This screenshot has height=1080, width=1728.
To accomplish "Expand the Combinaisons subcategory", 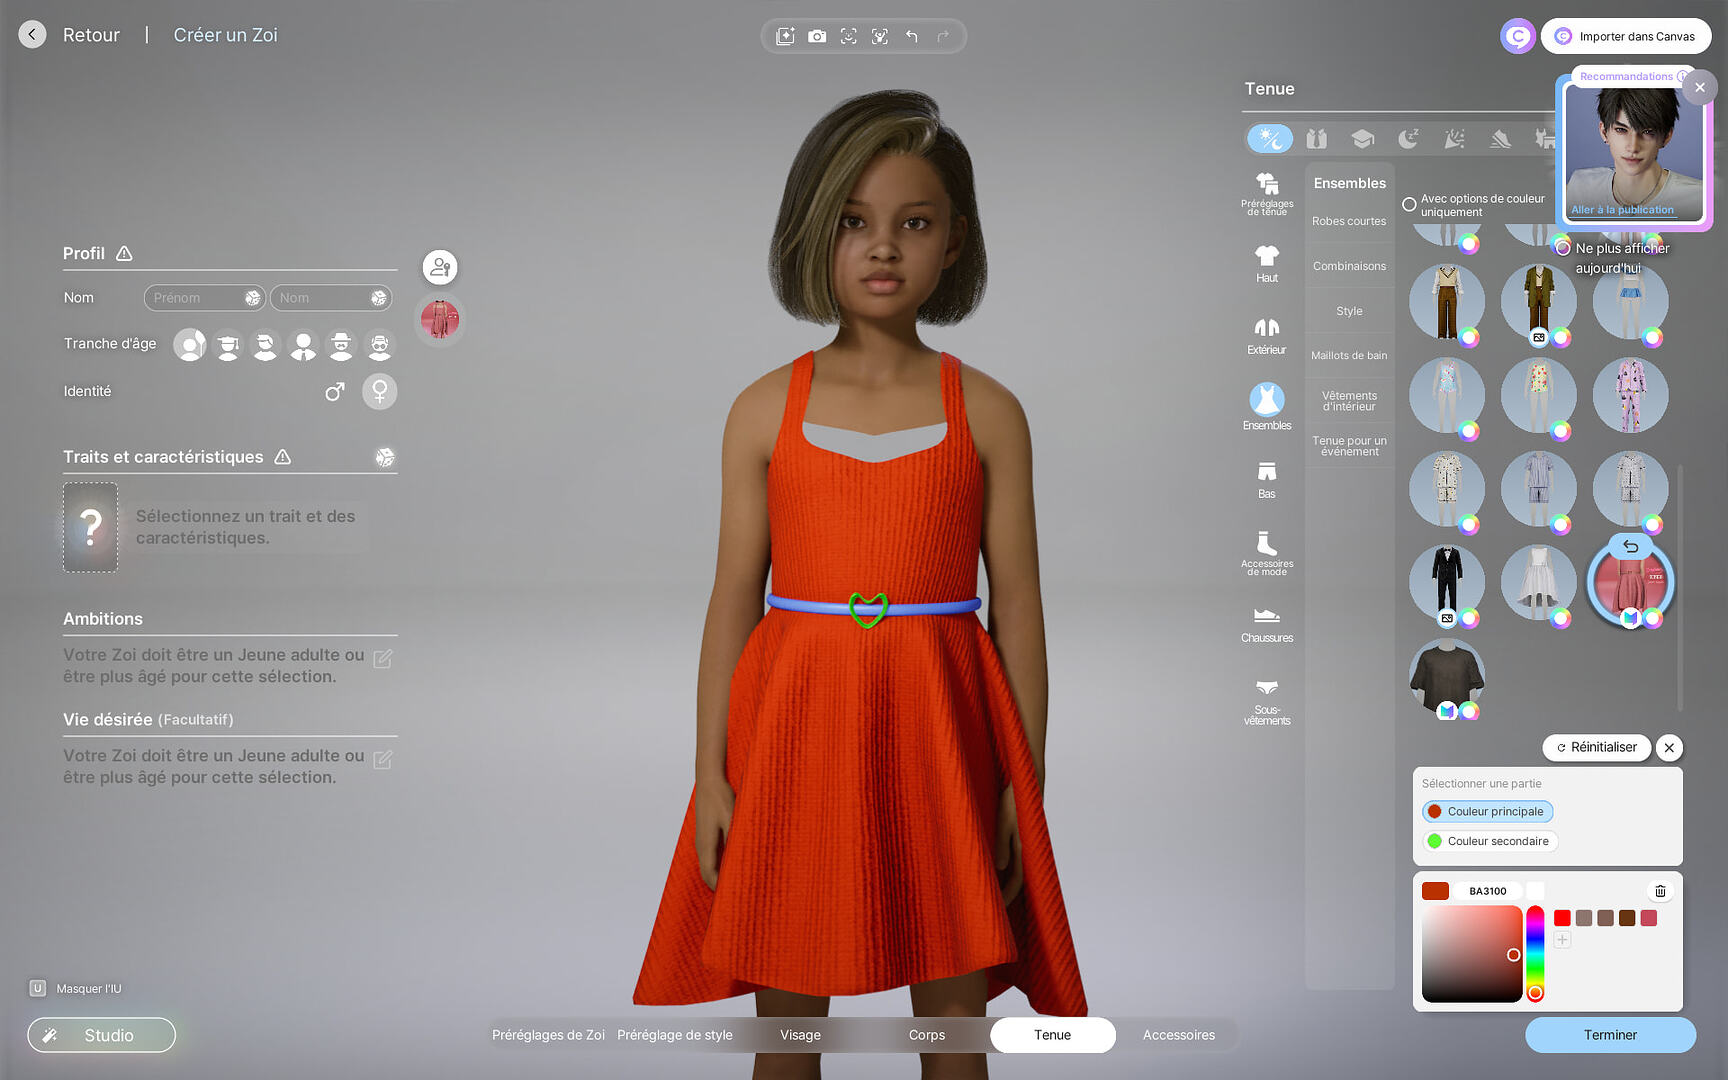I will pyautogui.click(x=1349, y=266).
